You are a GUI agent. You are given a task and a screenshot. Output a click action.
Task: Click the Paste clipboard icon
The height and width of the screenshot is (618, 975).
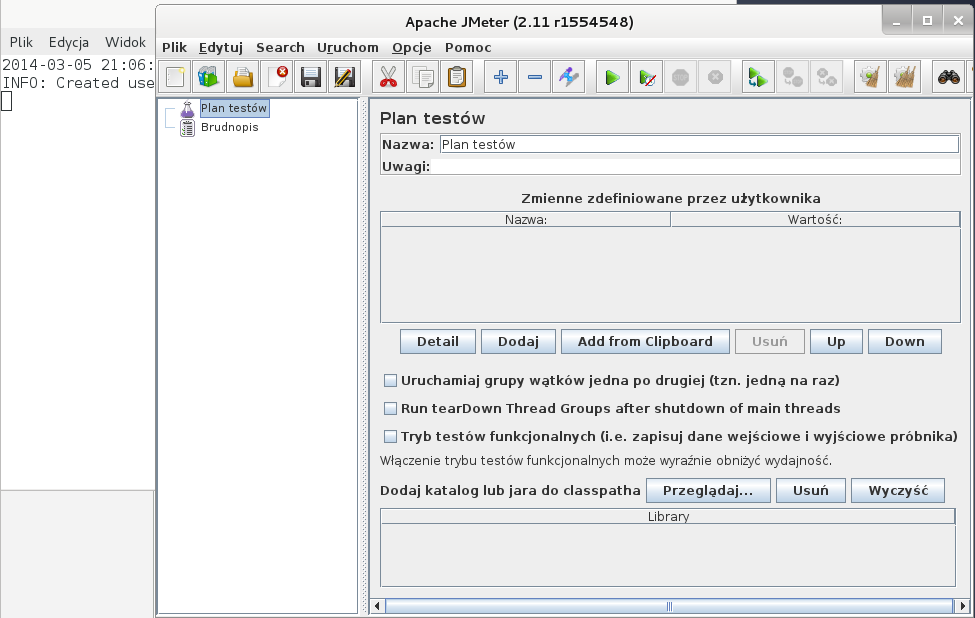456,77
